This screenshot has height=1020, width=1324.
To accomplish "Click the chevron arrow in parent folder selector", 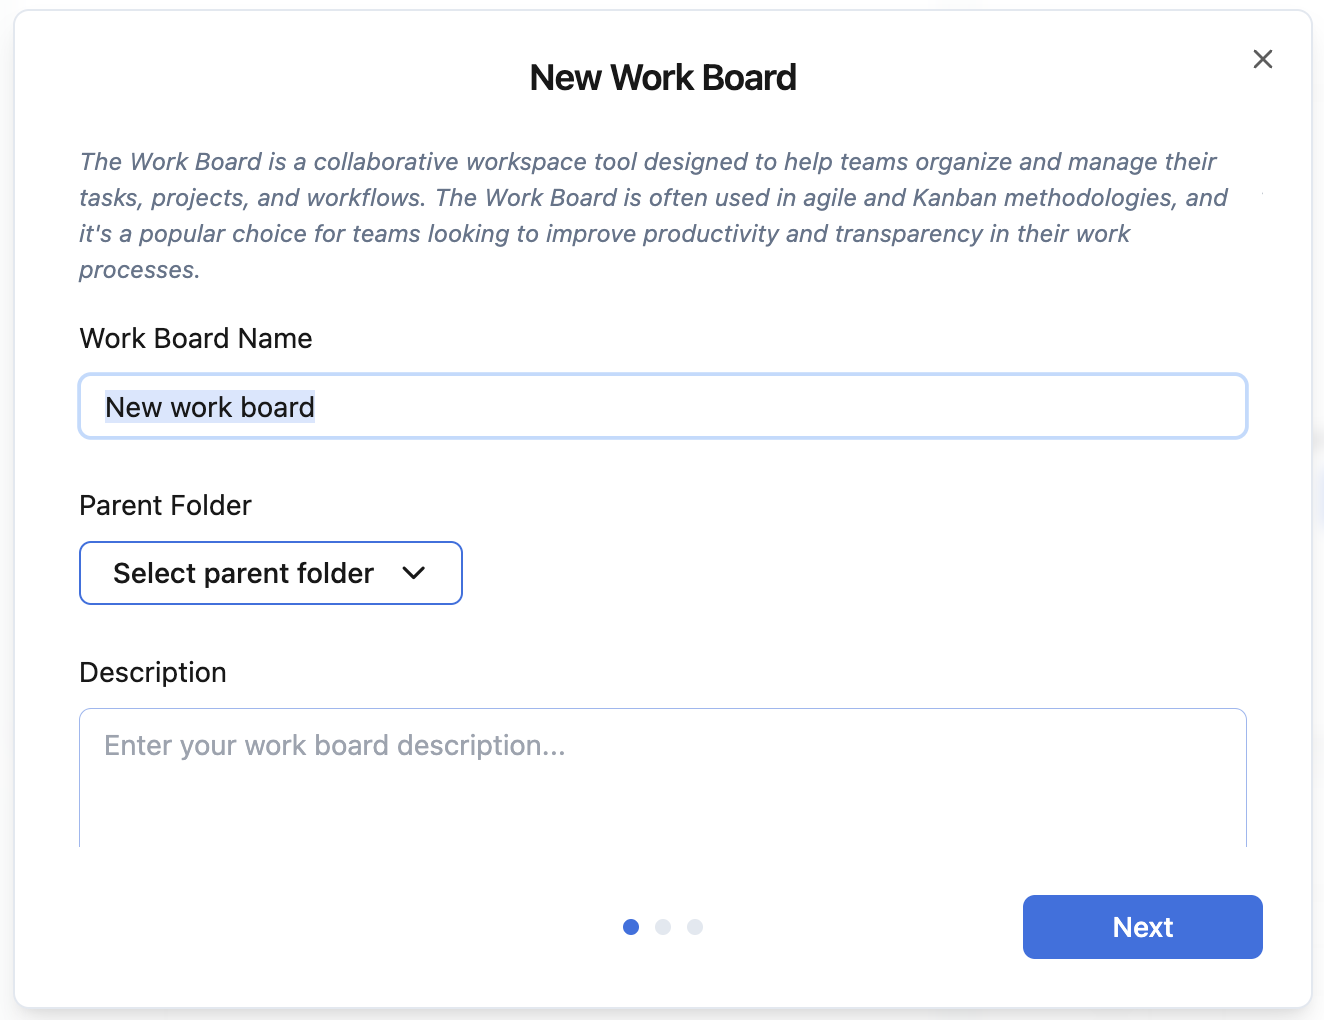I will tap(414, 573).
